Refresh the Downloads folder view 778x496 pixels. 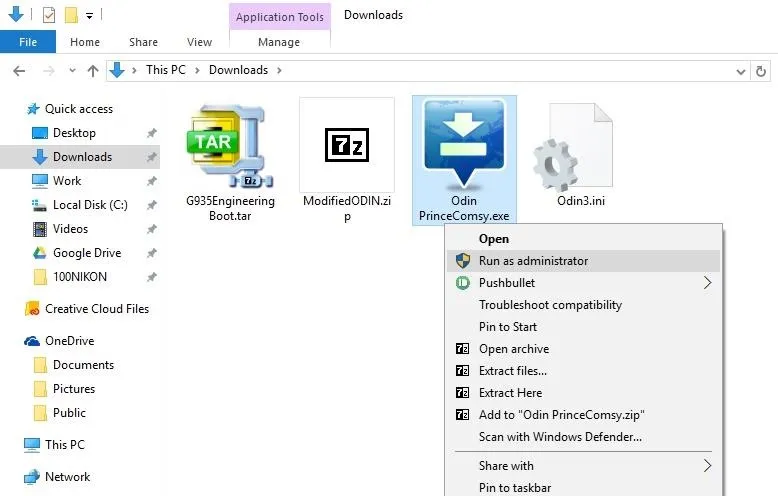point(761,71)
